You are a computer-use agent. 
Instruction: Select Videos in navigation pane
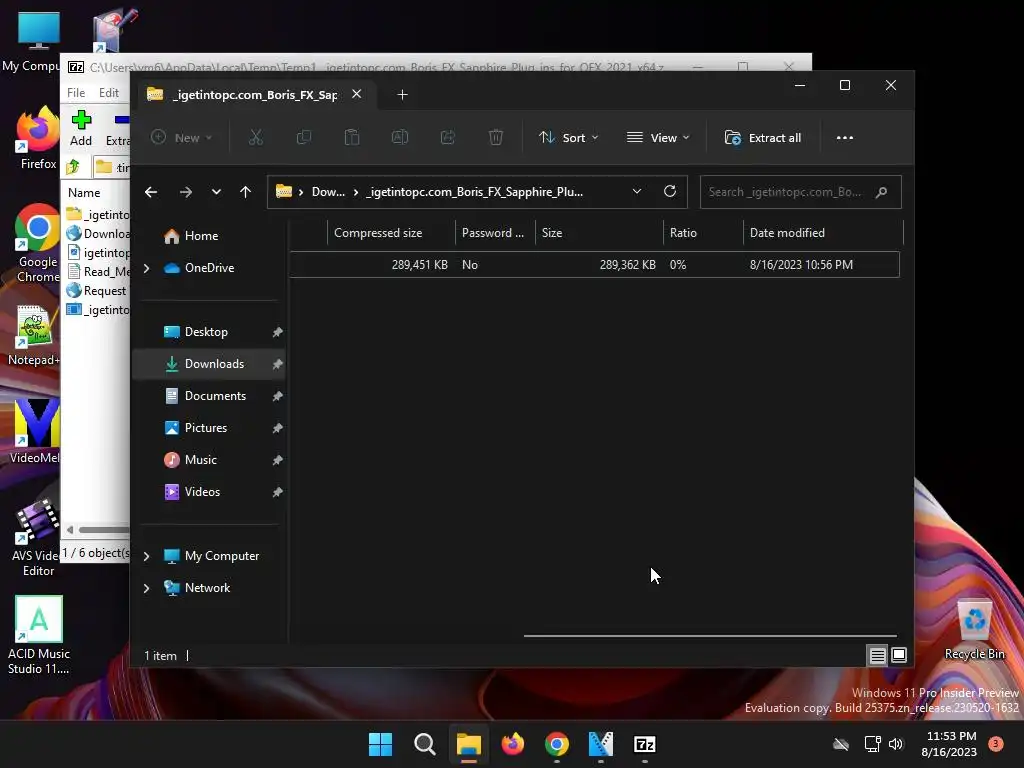(x=202, y=492)
